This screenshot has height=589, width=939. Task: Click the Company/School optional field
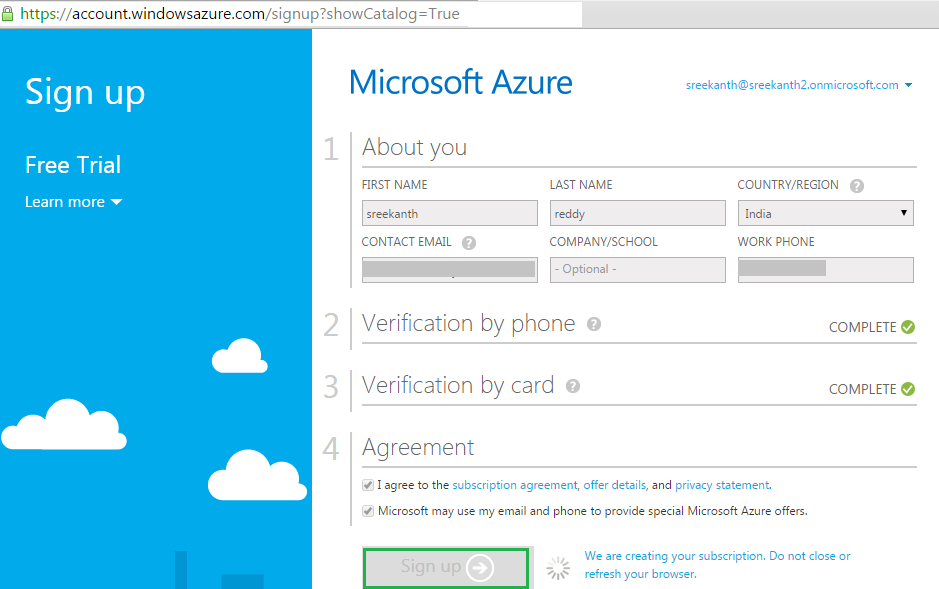click(638, 269)
